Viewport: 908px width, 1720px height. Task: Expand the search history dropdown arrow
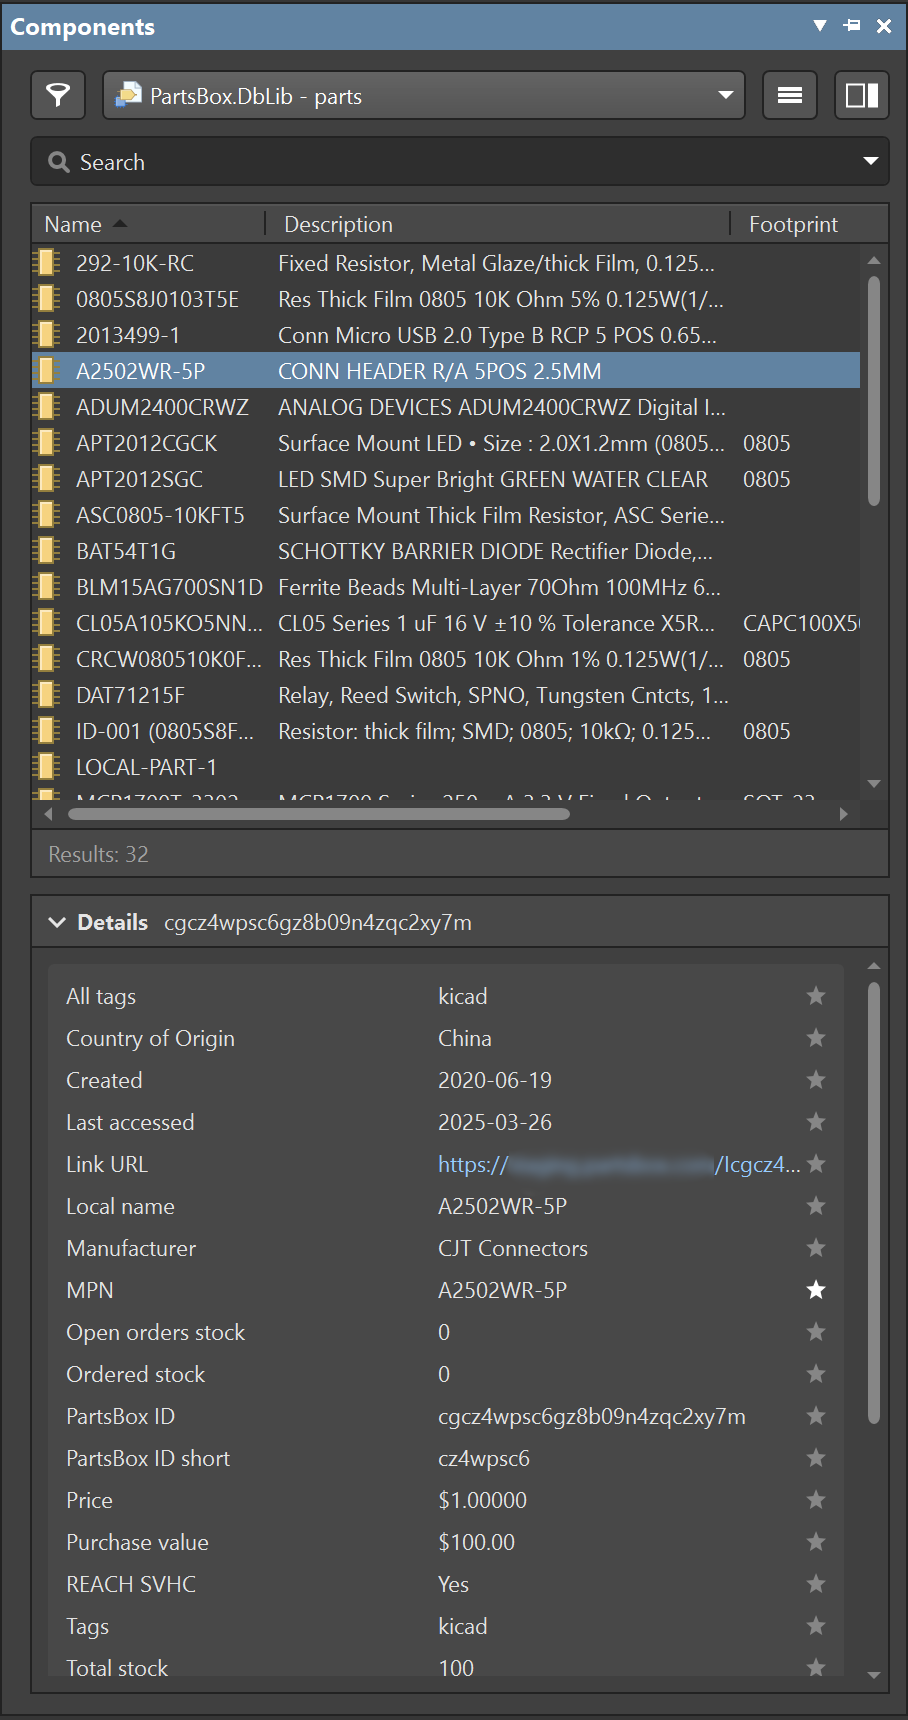click(x=870, y=162)
